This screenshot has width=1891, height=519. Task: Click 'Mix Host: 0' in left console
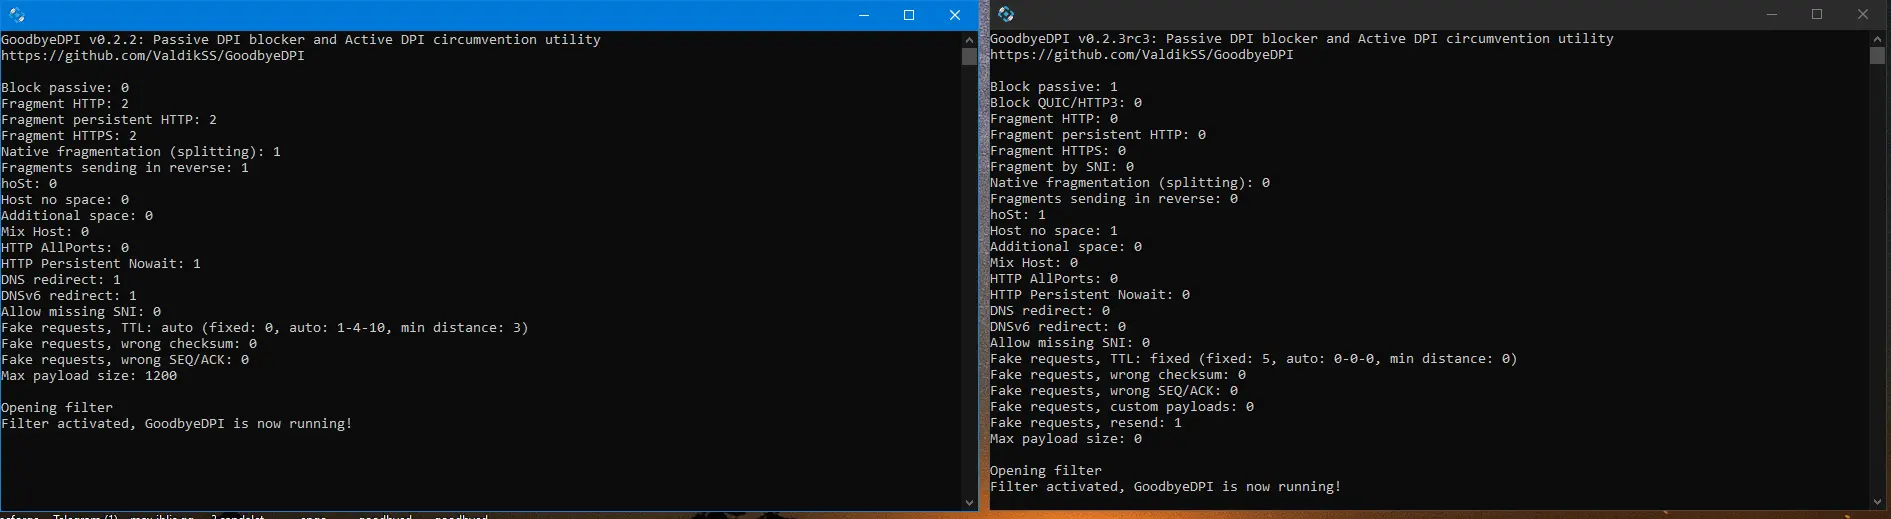(45, 232)
